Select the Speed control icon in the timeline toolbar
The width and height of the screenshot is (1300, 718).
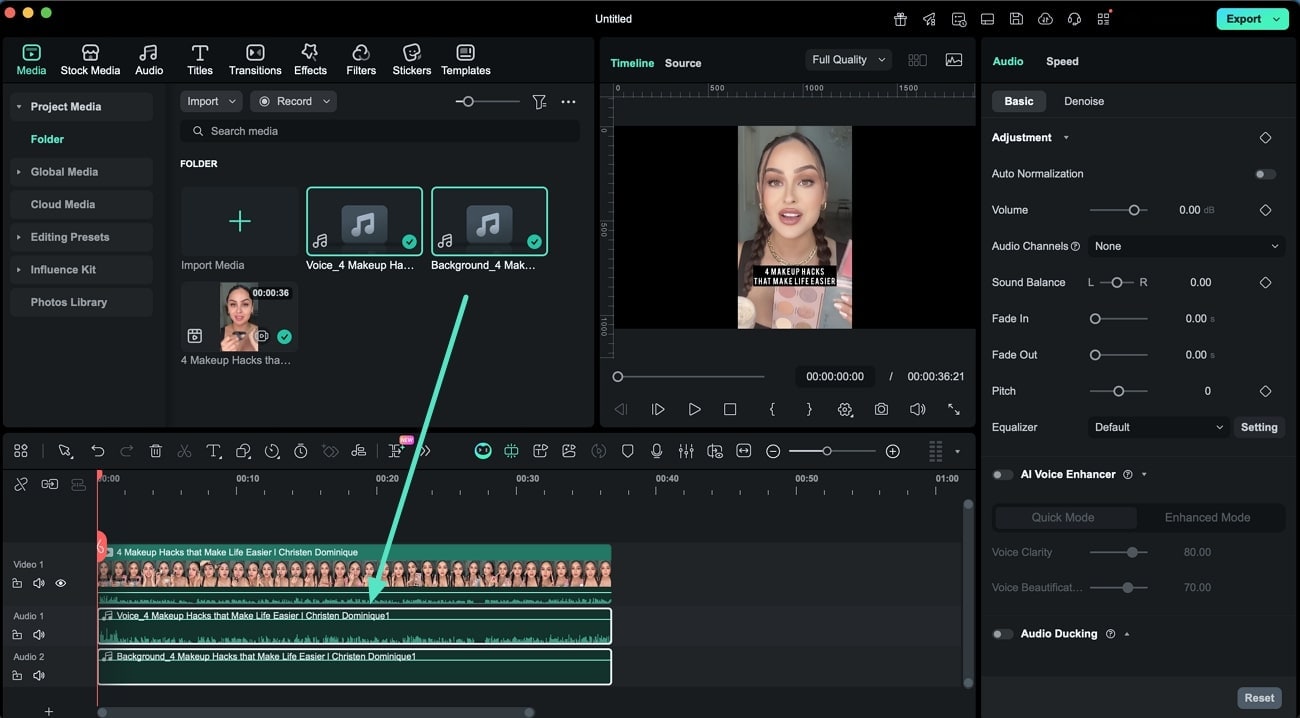[271, 451]
